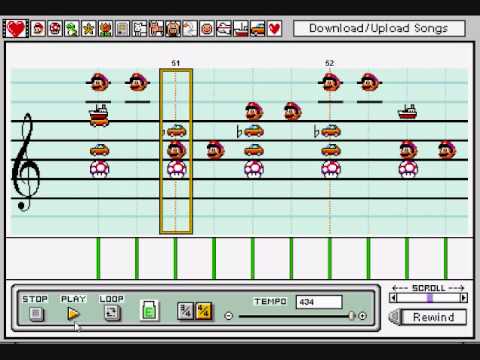Click the mushroom note on the measure 52 line
The height and width of the screenshot is (360, 480).
pos(331,169)
